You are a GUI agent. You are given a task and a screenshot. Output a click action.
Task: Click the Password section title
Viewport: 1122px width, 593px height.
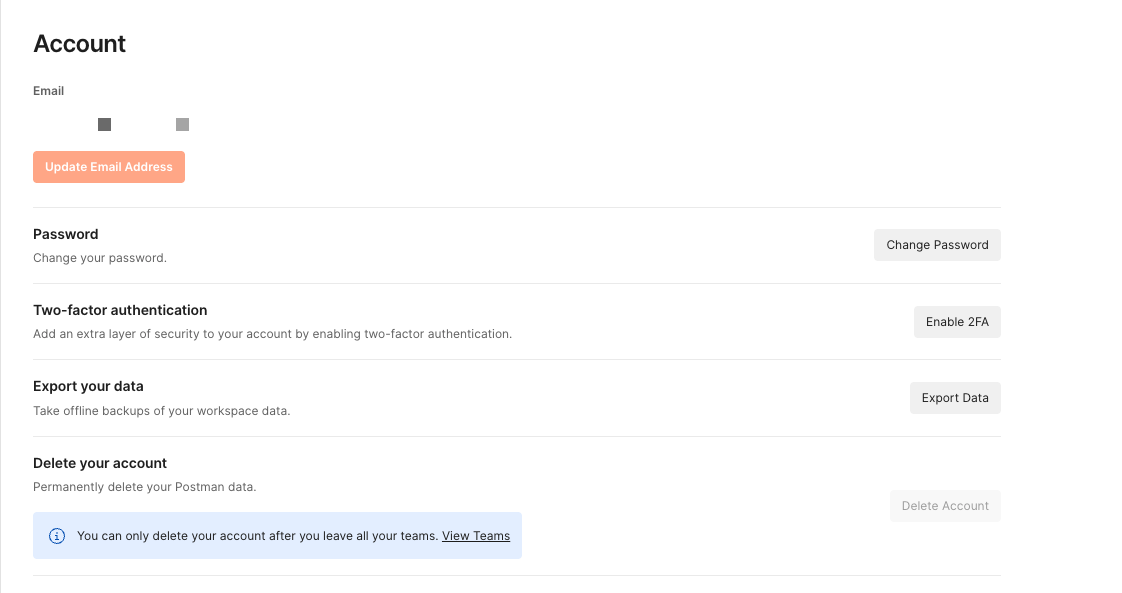(66, 234)
